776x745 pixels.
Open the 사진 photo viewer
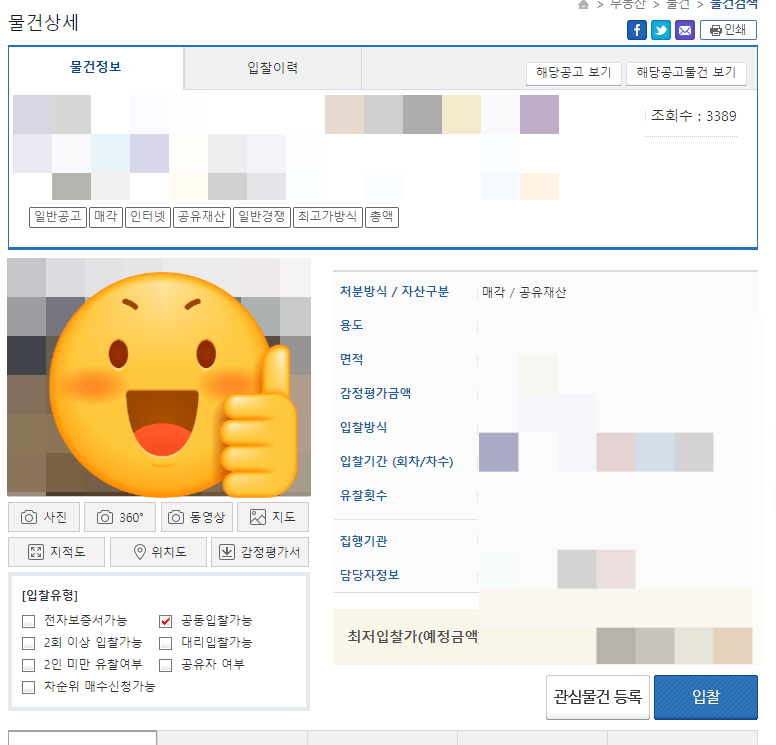(44, 517)
